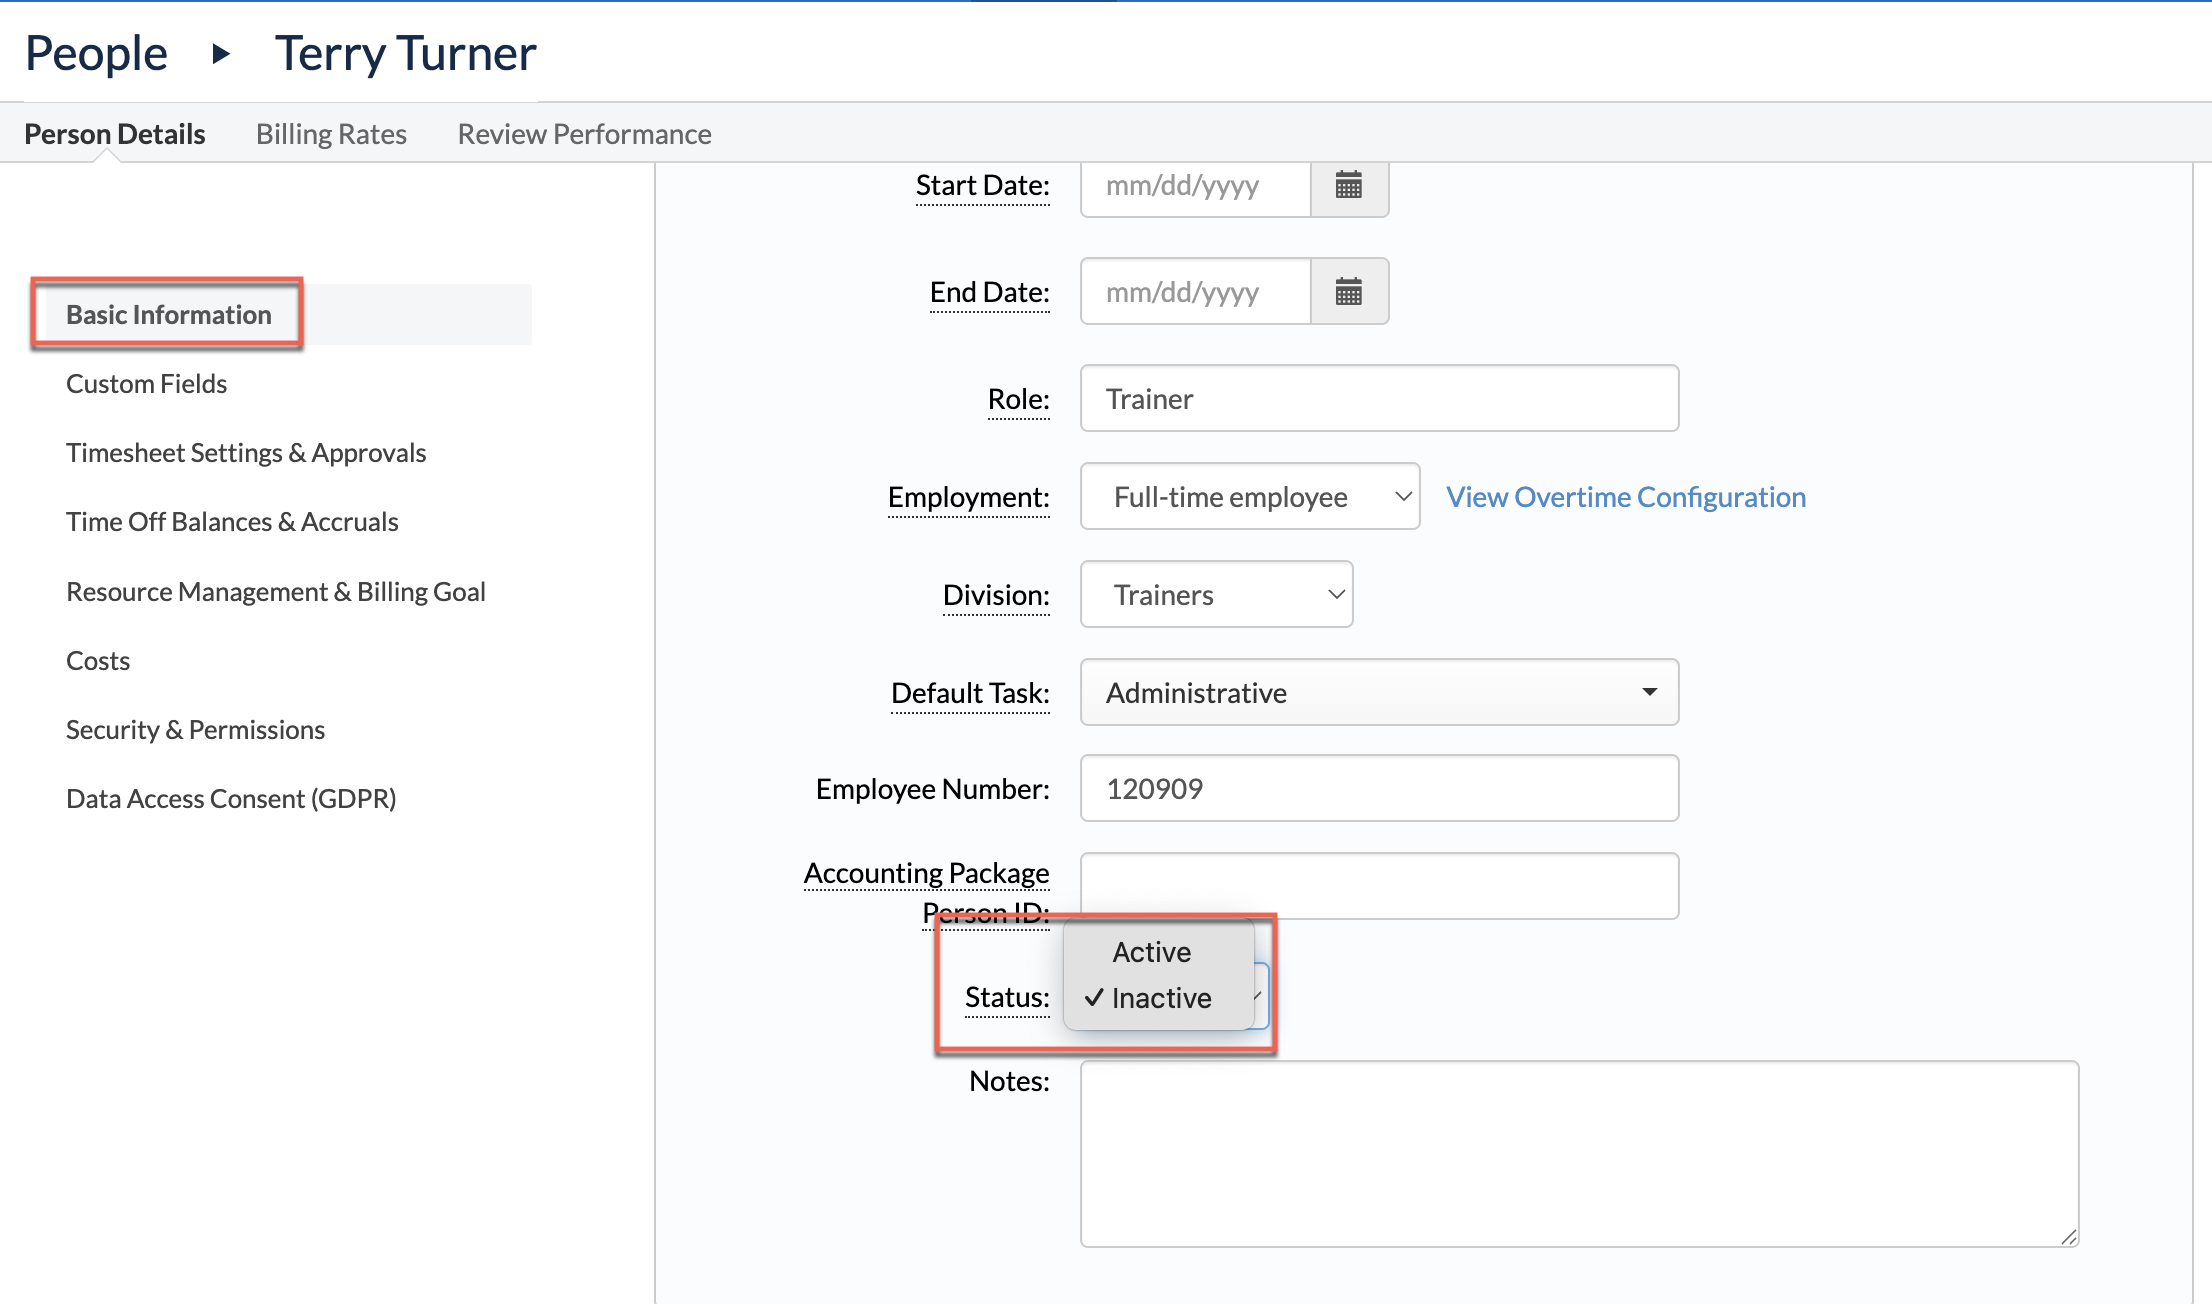Click the View Overtime Configuration link

[x=1625, y=496]
